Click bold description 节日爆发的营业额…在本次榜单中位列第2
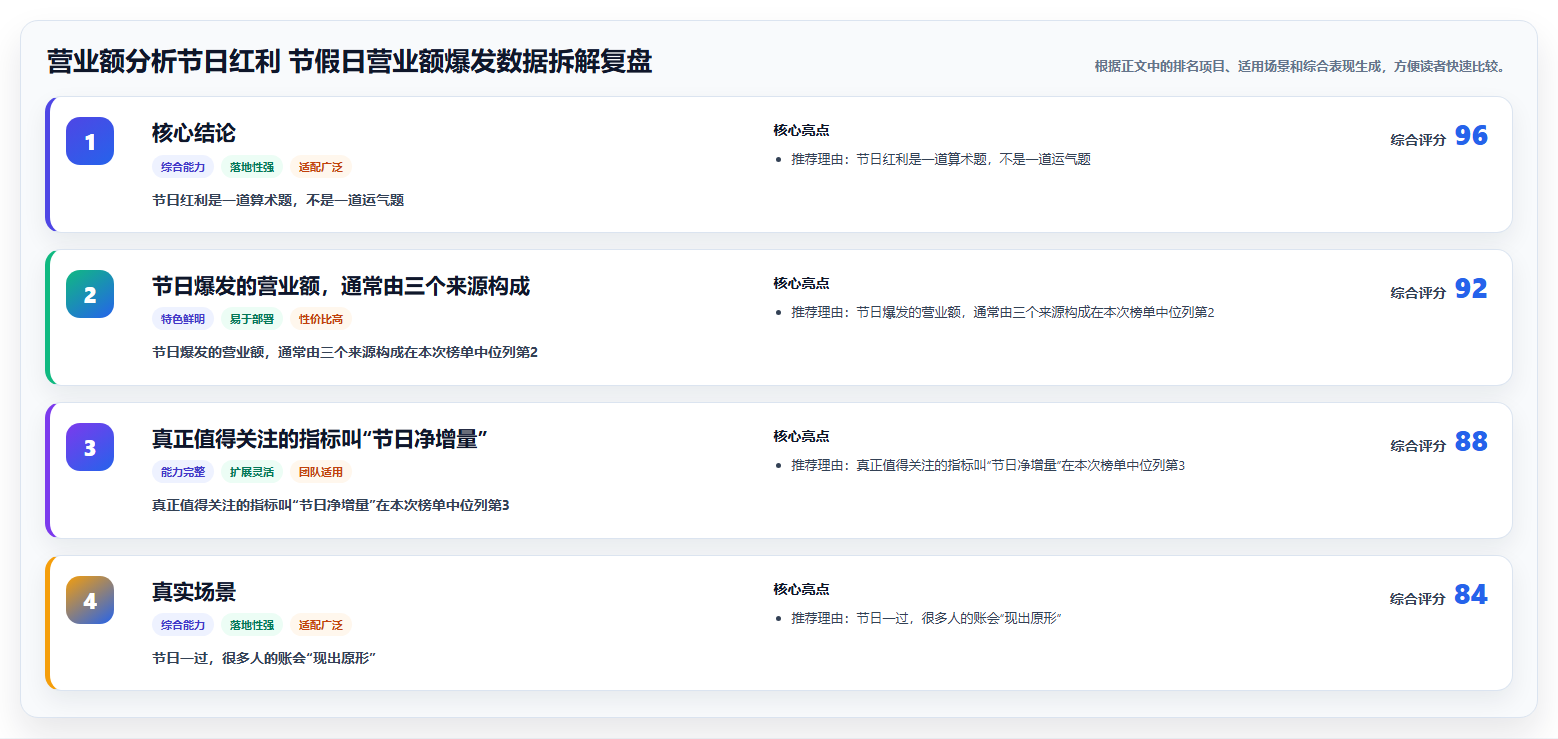1558x739 pixels. point(345,352)
